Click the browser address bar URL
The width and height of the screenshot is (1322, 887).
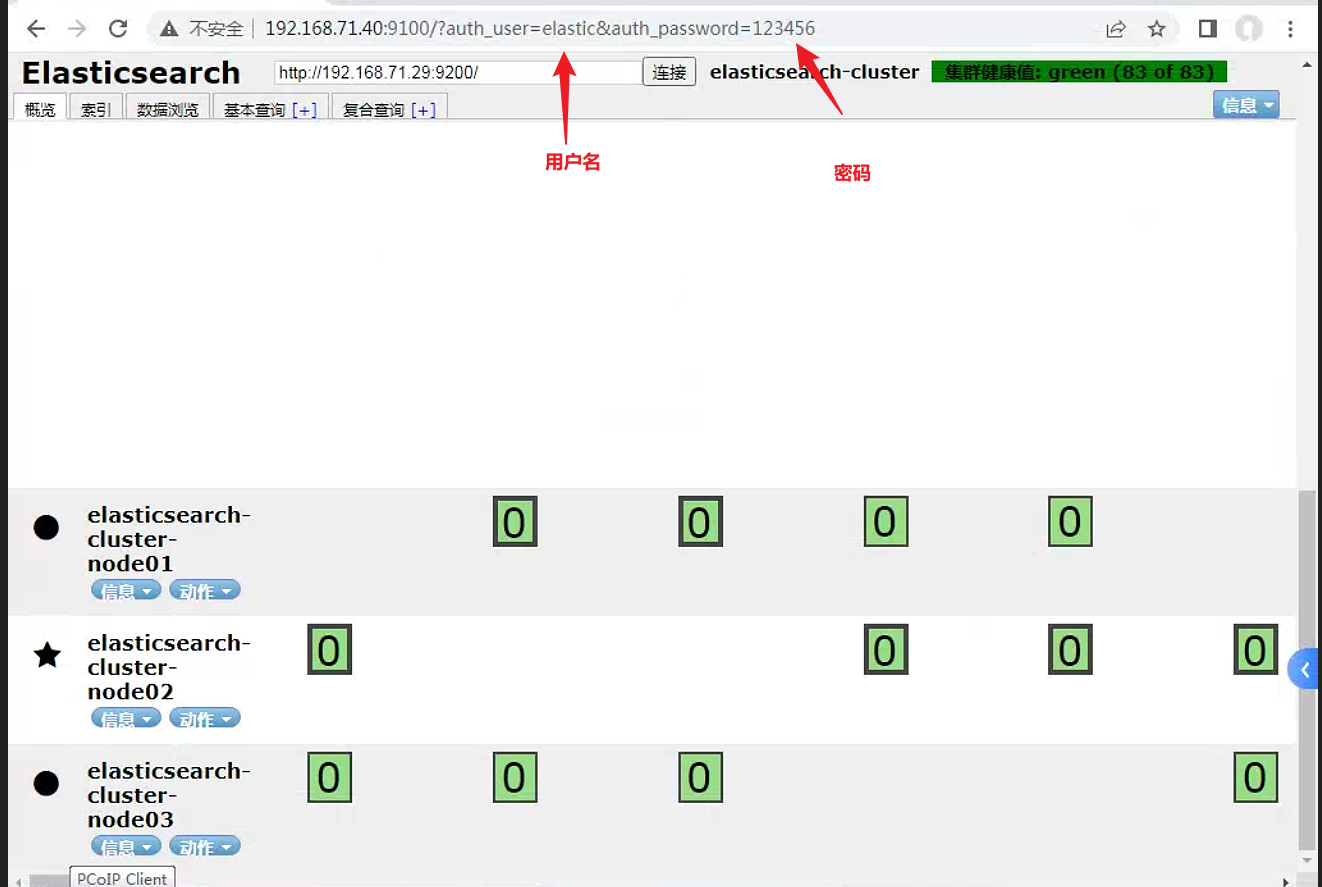540,29
